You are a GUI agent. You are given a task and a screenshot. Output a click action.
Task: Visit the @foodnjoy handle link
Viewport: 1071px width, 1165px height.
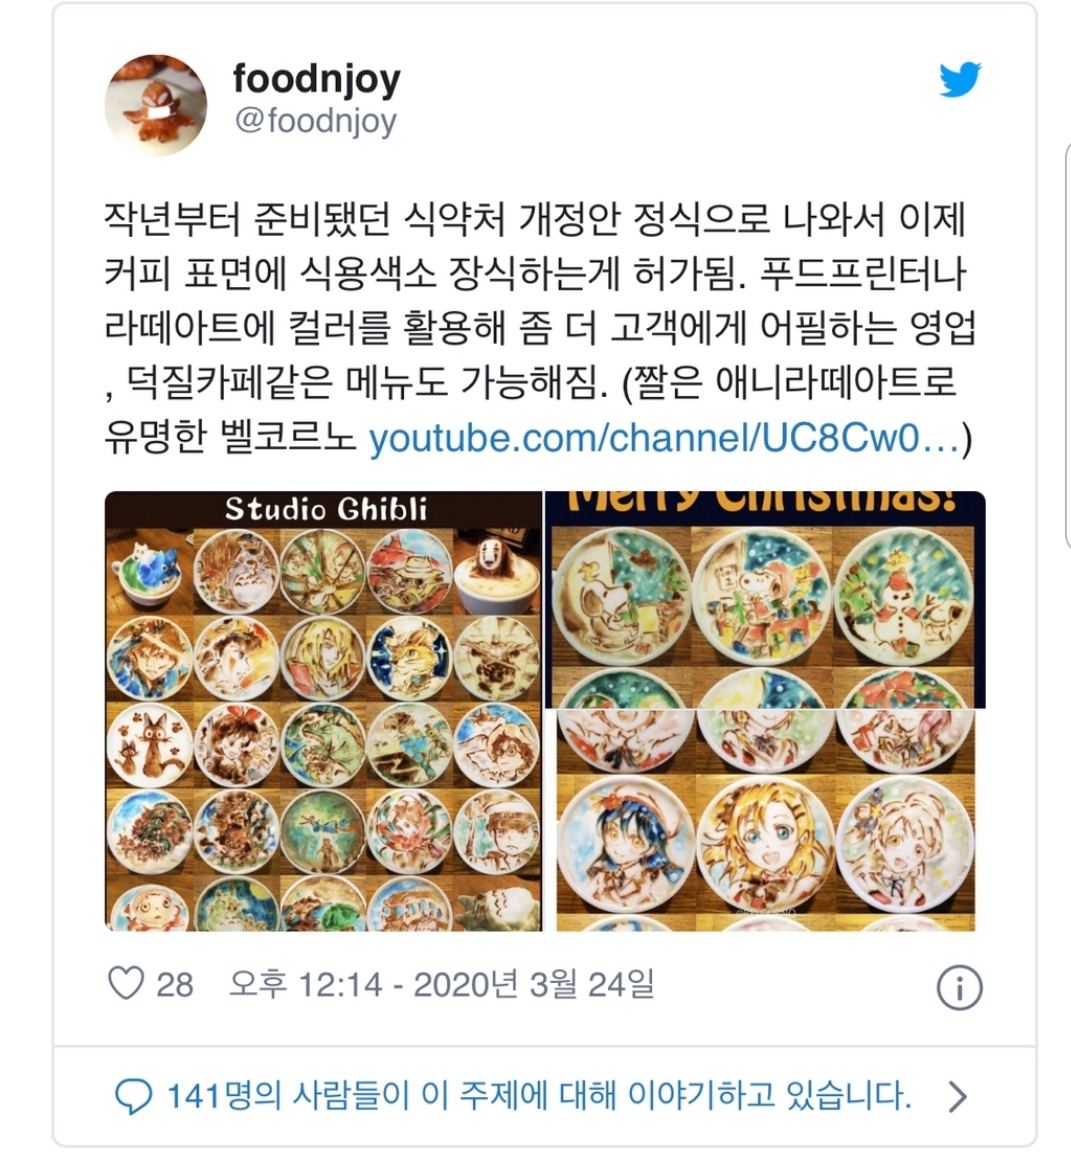pyautogui.click(x=316, y=120)
